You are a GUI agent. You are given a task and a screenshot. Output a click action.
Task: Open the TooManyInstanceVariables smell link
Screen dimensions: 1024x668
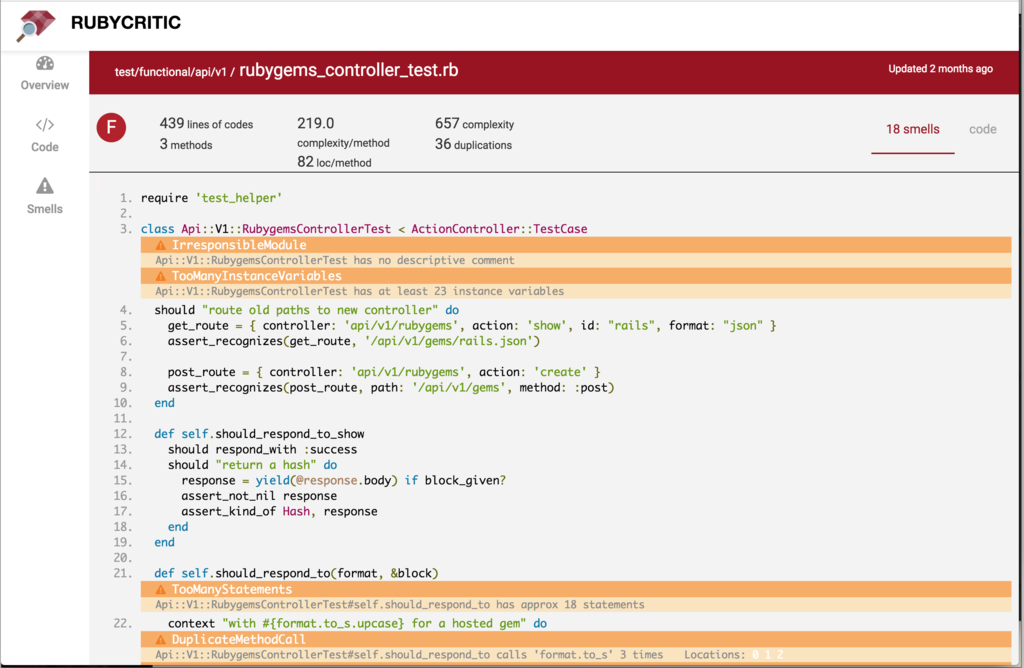pyautogui.click(x=257, y=276)
